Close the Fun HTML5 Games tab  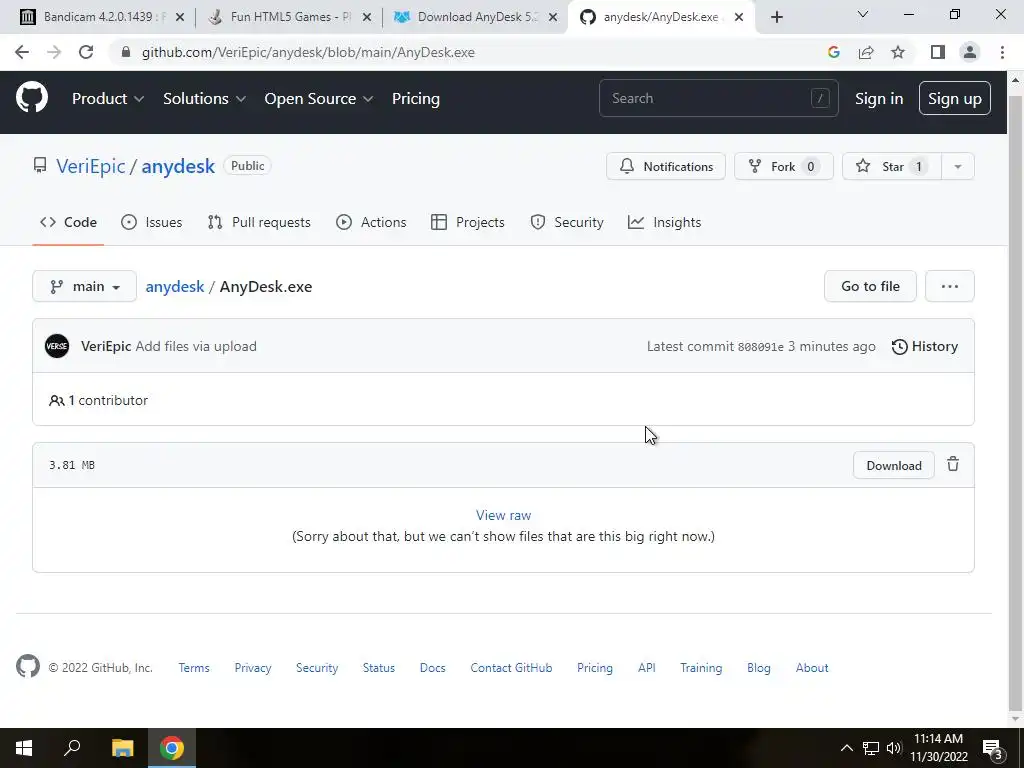point(367,17)
